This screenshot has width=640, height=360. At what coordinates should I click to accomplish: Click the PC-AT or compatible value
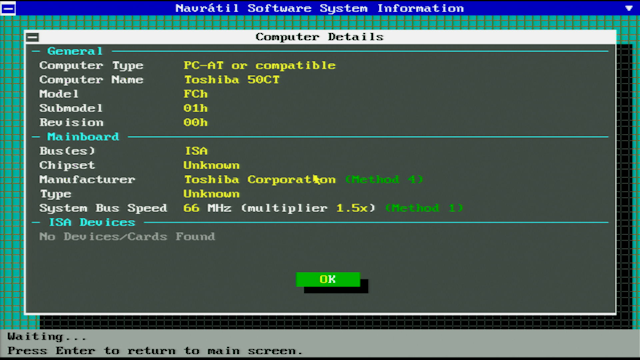[260, 65]
